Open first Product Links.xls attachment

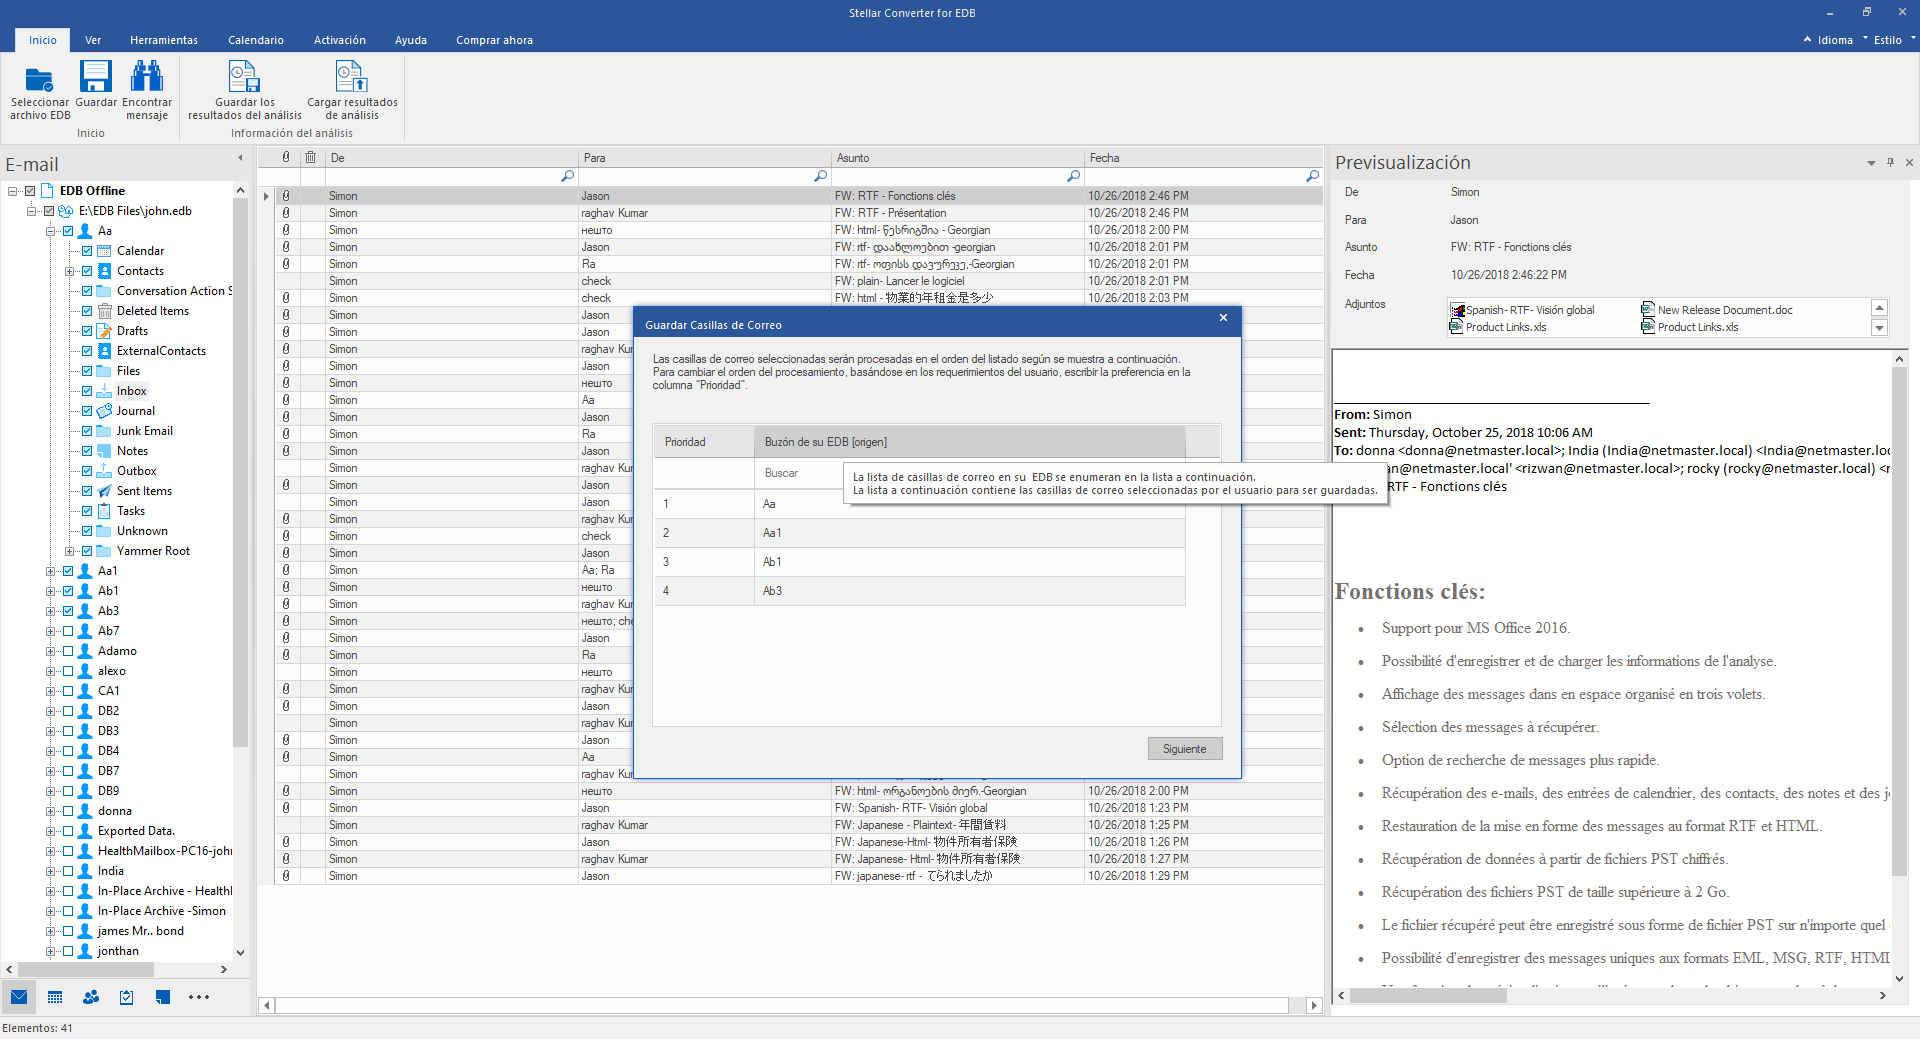coord(1498,327)
